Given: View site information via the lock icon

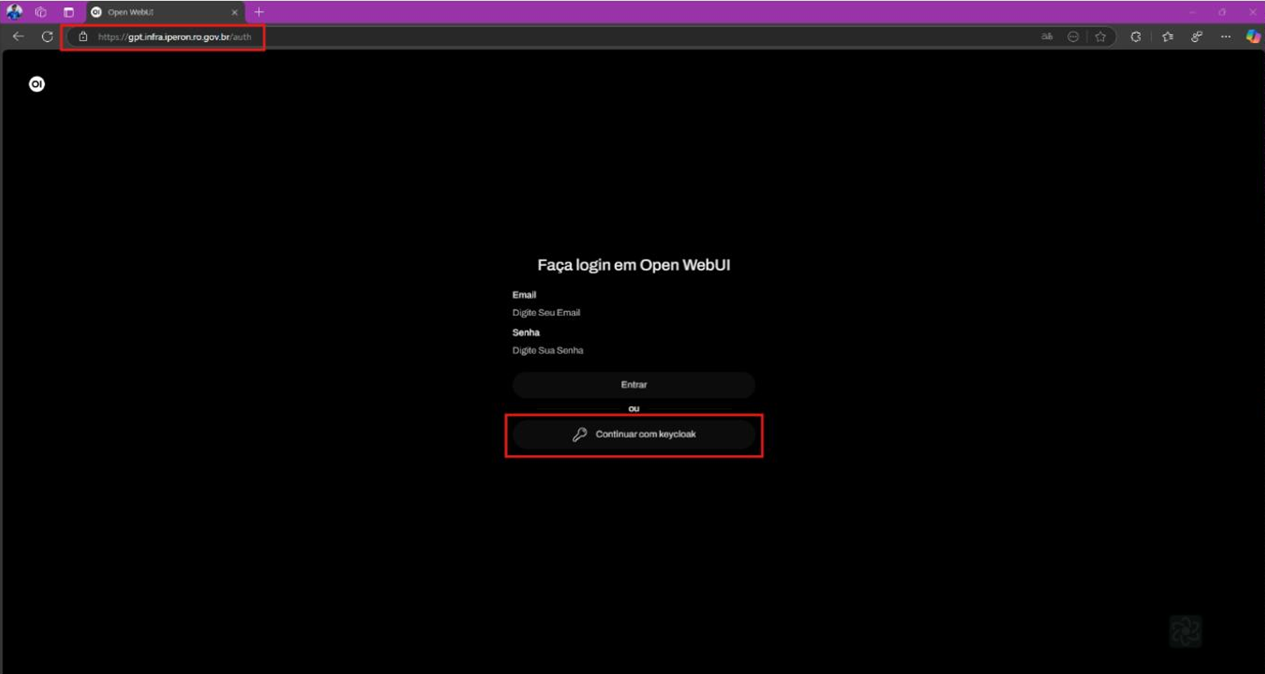Looking at the screenshot, I should [x=83, y=37].
